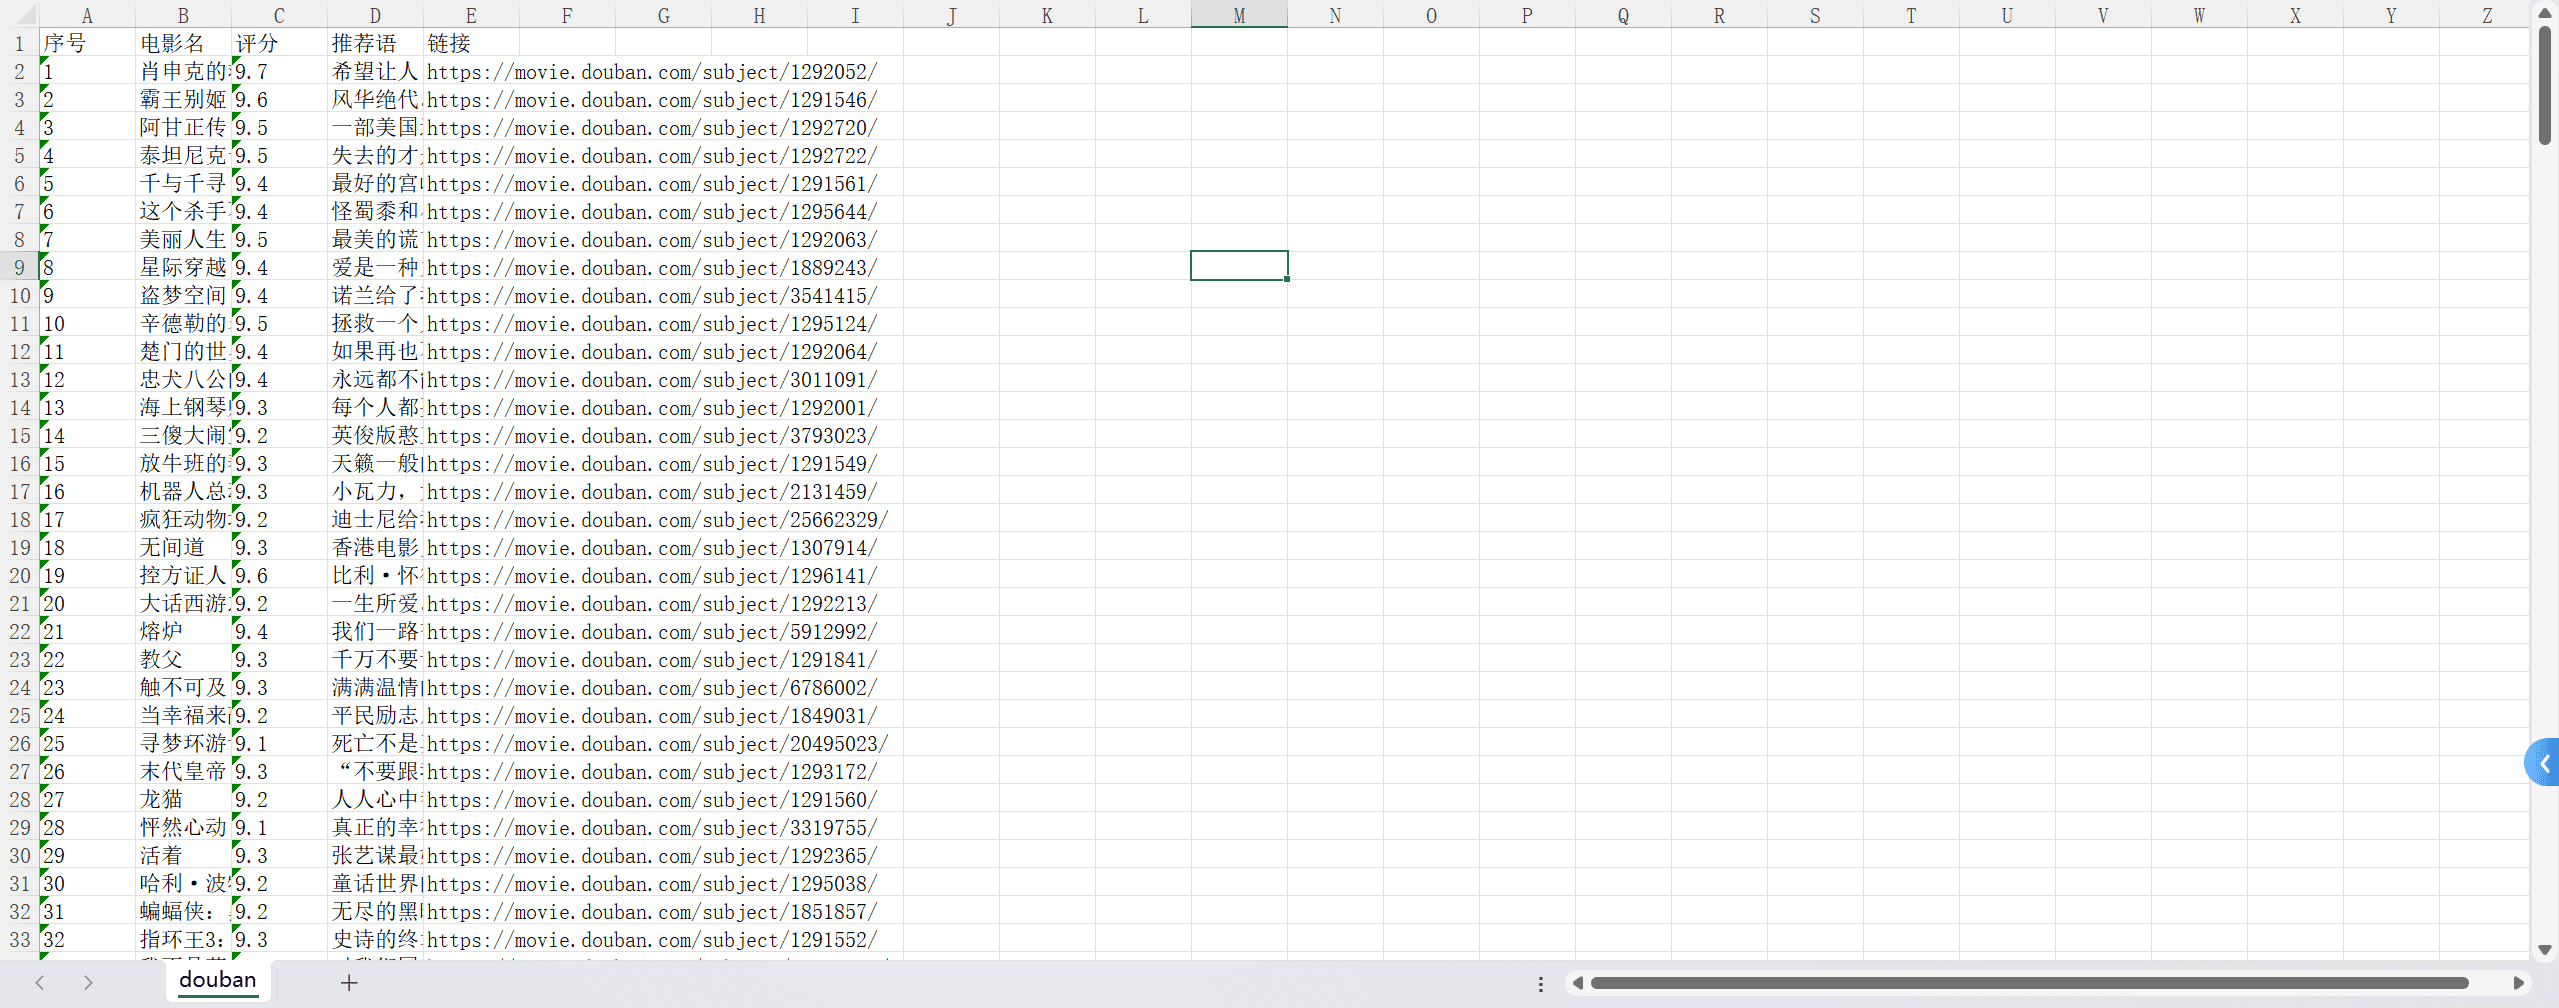Select the cell 星际穿越
Screen dimensions: 2559x1008
183,267
